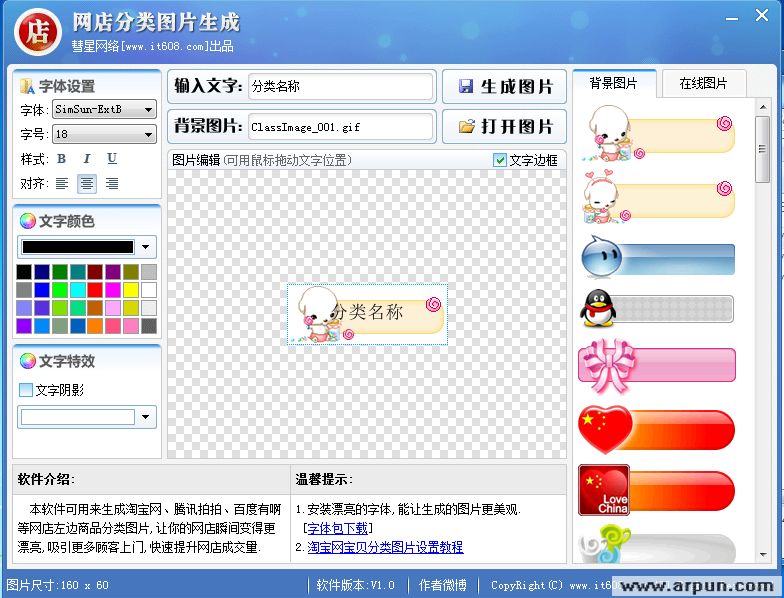Toggle italic text style
The width and height of the screenshot is (784, 598).
coord(87,159)
